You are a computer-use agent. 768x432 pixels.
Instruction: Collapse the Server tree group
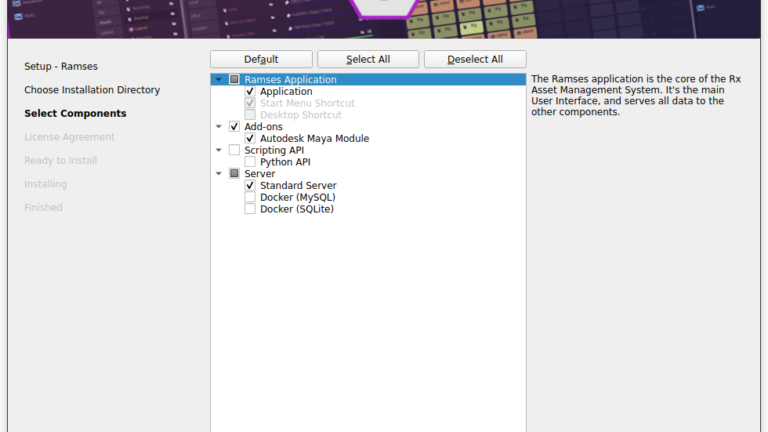coord(219,174)
